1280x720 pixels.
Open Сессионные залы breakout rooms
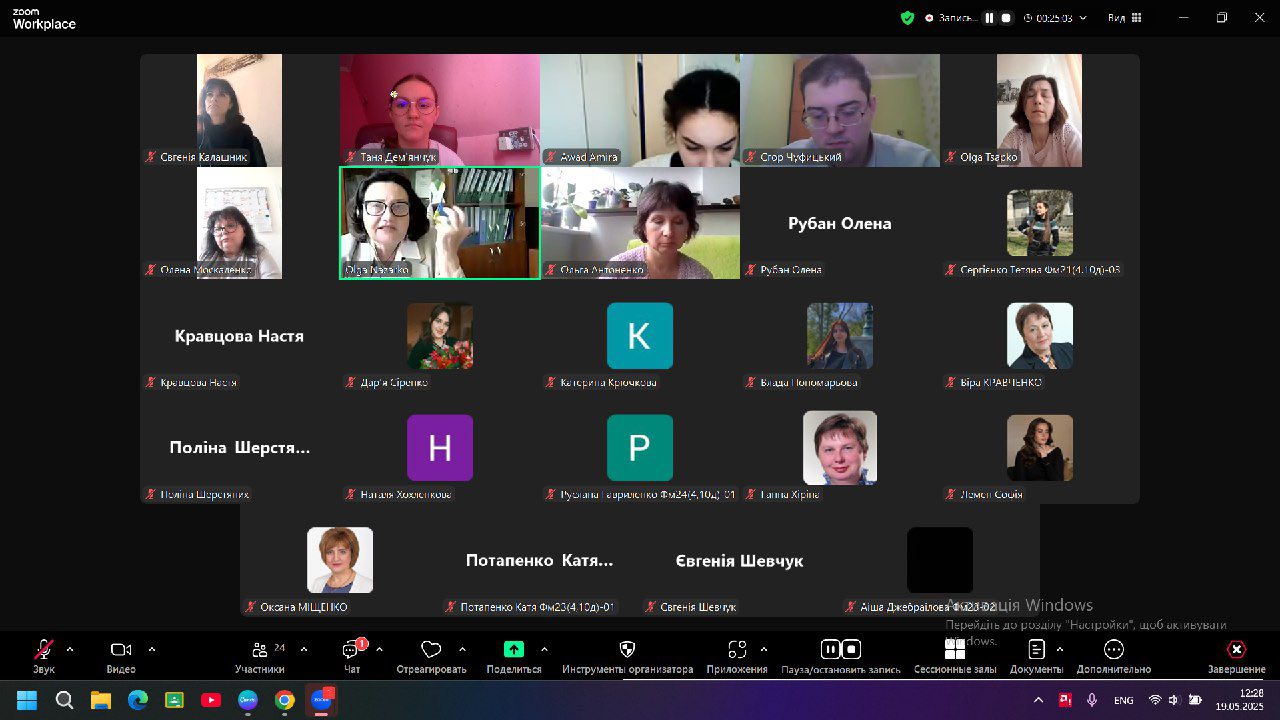point(955,656)
